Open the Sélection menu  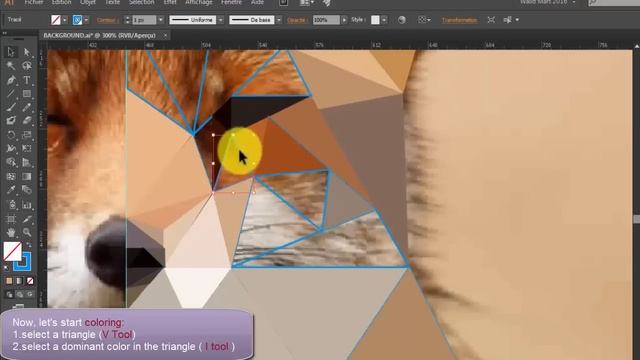(142, 2)
